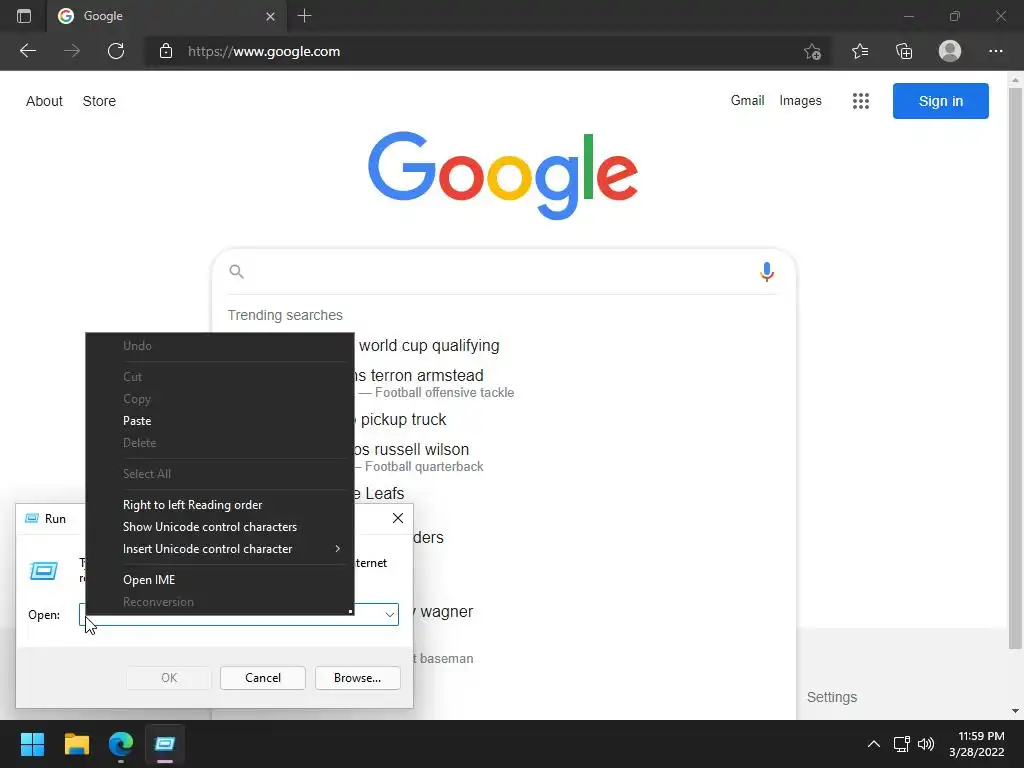1024x768 pixels.
Task: Select the Run app taskbar icon
Action: (x=165, y=744)
